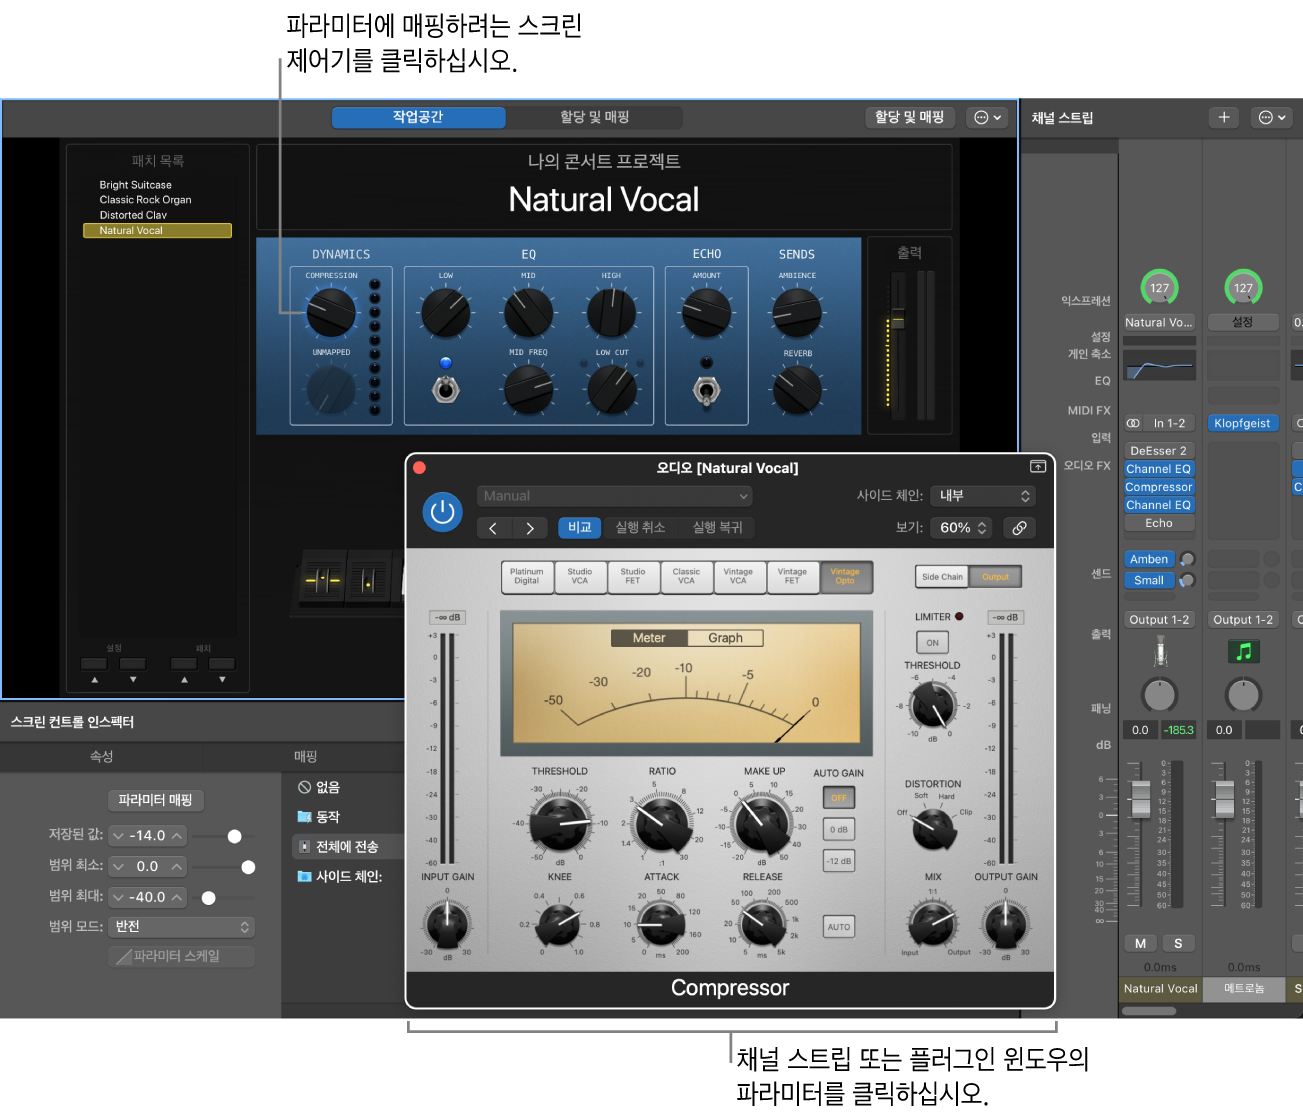The width and height of the screenshot is (1303, 1120).
Task: Toggle the Auto Gain OFF button
Action: tap(838, 798)
